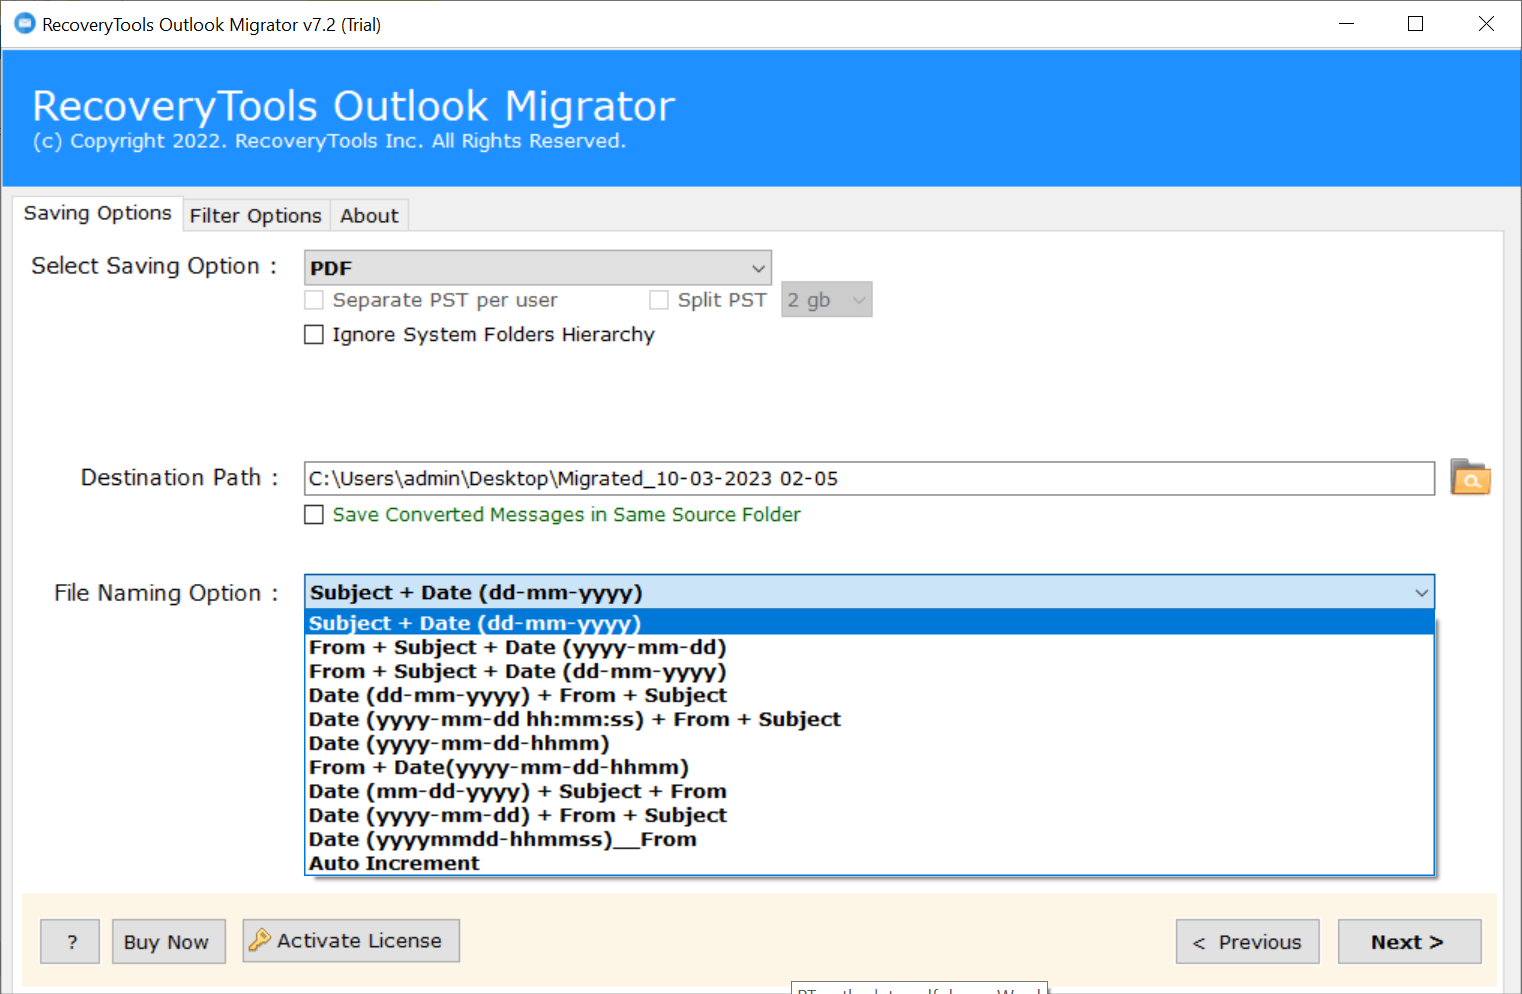Check Save Converted Messages in Same Source Folder
1522x994 pixels.
click(314, 515)
